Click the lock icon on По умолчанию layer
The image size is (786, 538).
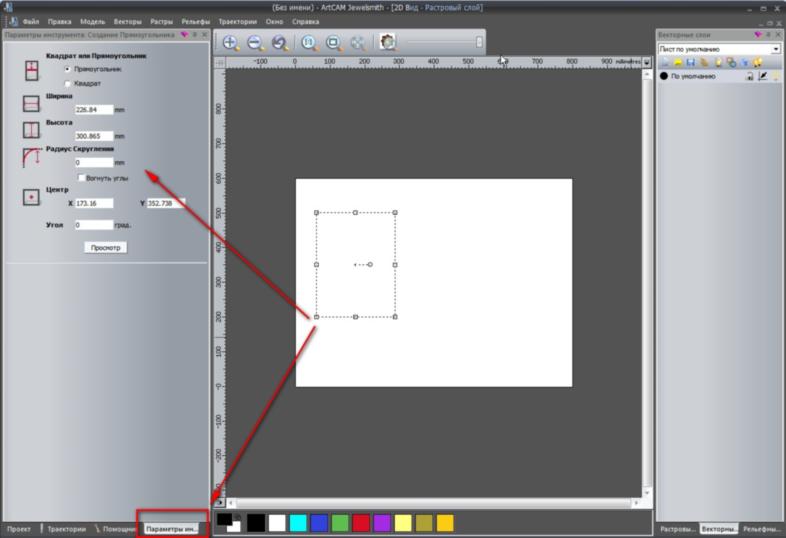[750, 76]
